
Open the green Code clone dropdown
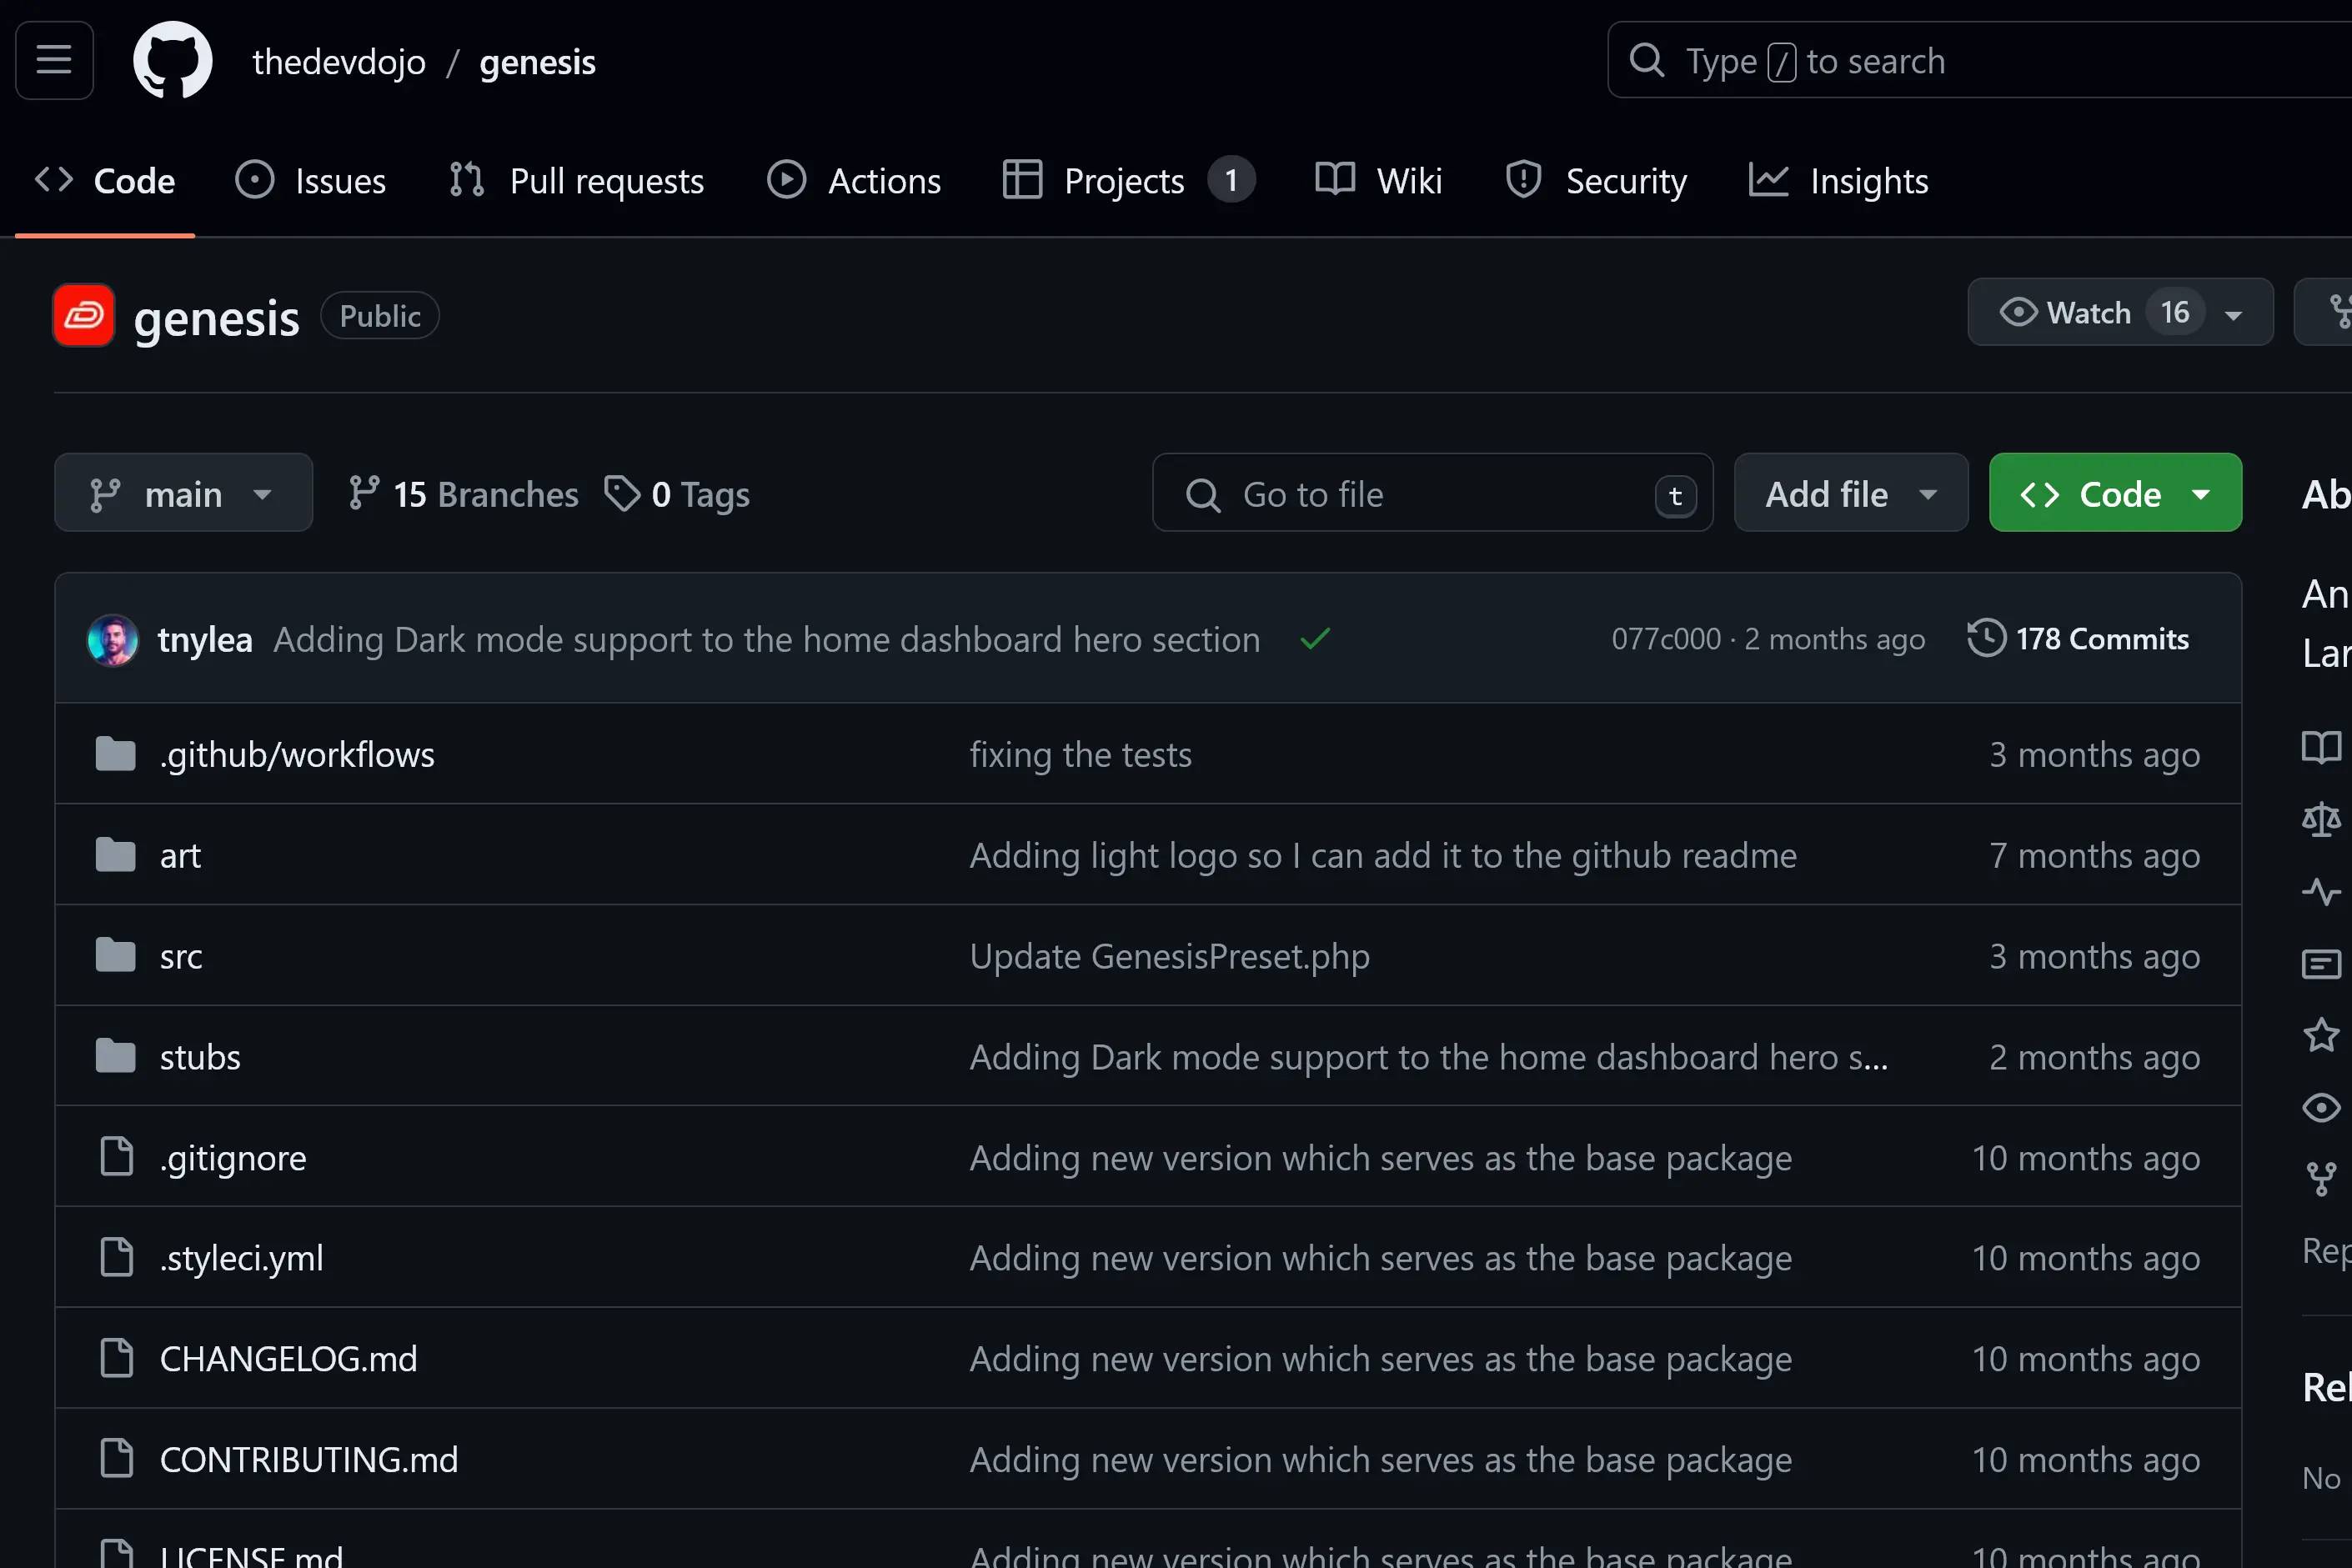pyautogui.click(x=2114, y=494)
